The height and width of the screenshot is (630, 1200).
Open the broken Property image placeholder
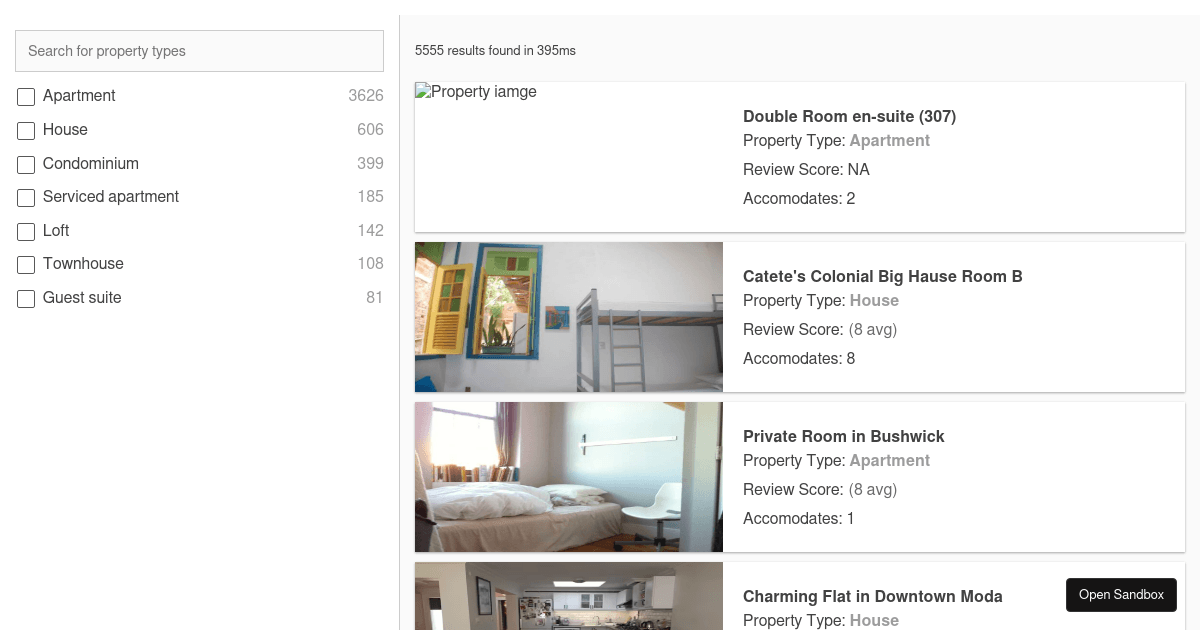476,92
